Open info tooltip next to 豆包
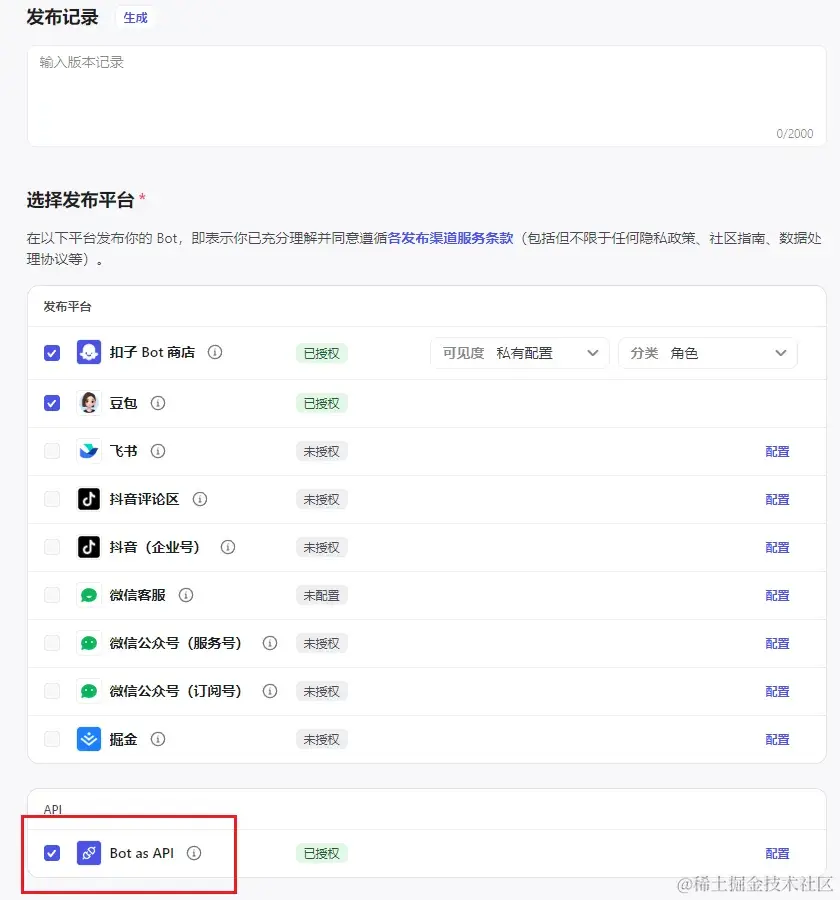Viewport: 840px width, 900px height. (x=158, y=403)
